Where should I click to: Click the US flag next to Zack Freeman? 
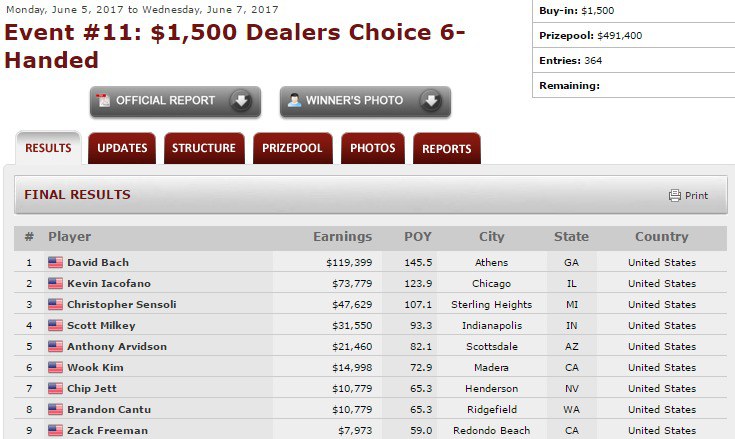point(55,431)
